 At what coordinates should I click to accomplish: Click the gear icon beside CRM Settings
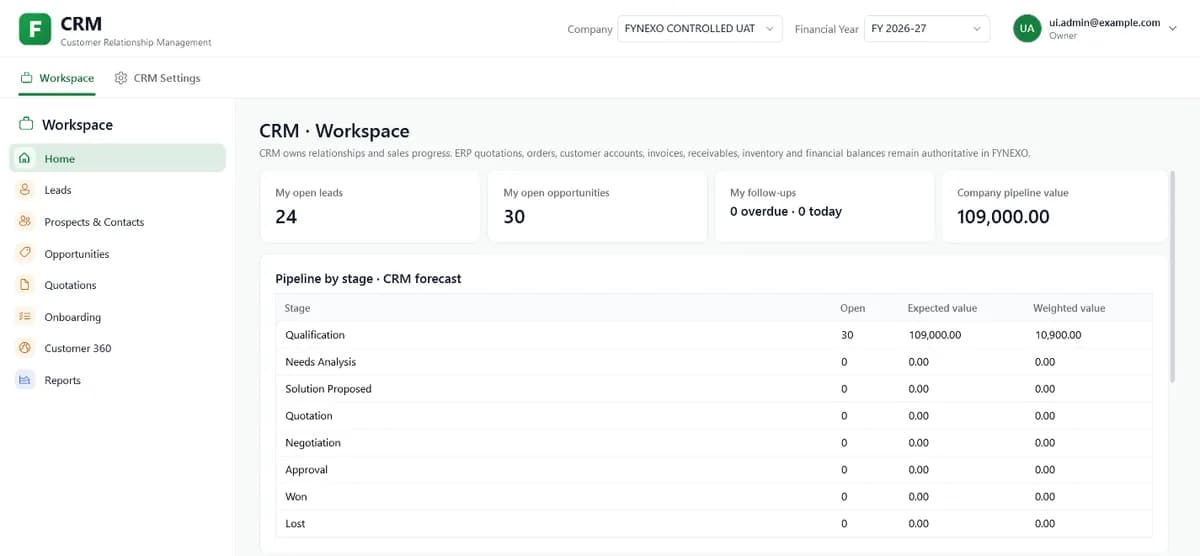coord(121,78)
